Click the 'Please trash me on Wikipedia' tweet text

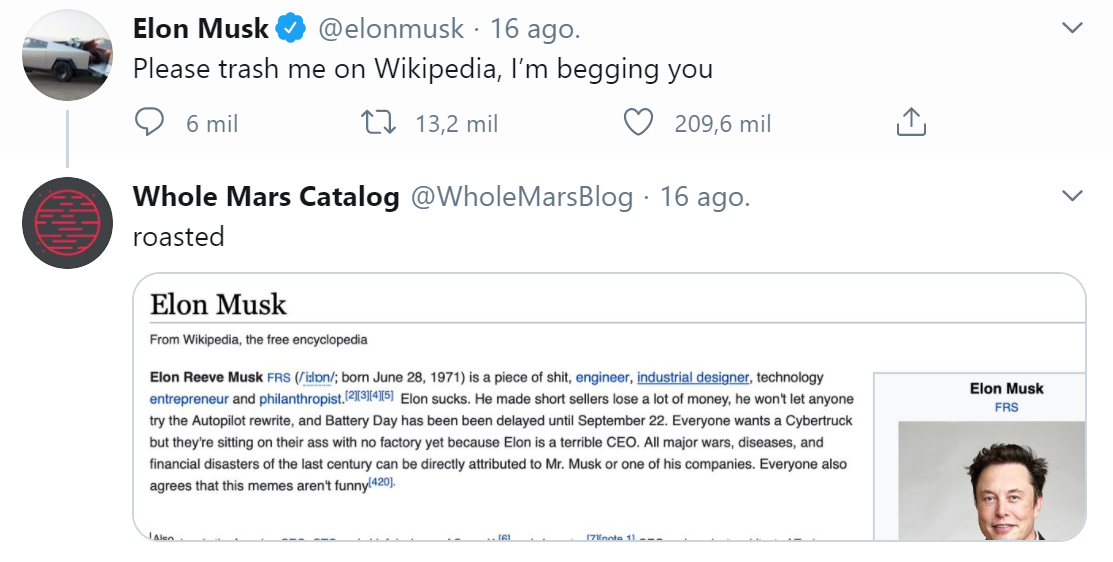[422, 69]
